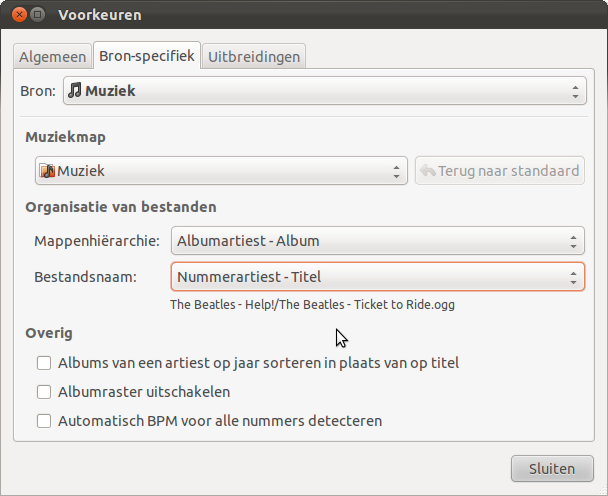
Task: Click Terug naar standaard button
Action: click(x=500, y=171)
